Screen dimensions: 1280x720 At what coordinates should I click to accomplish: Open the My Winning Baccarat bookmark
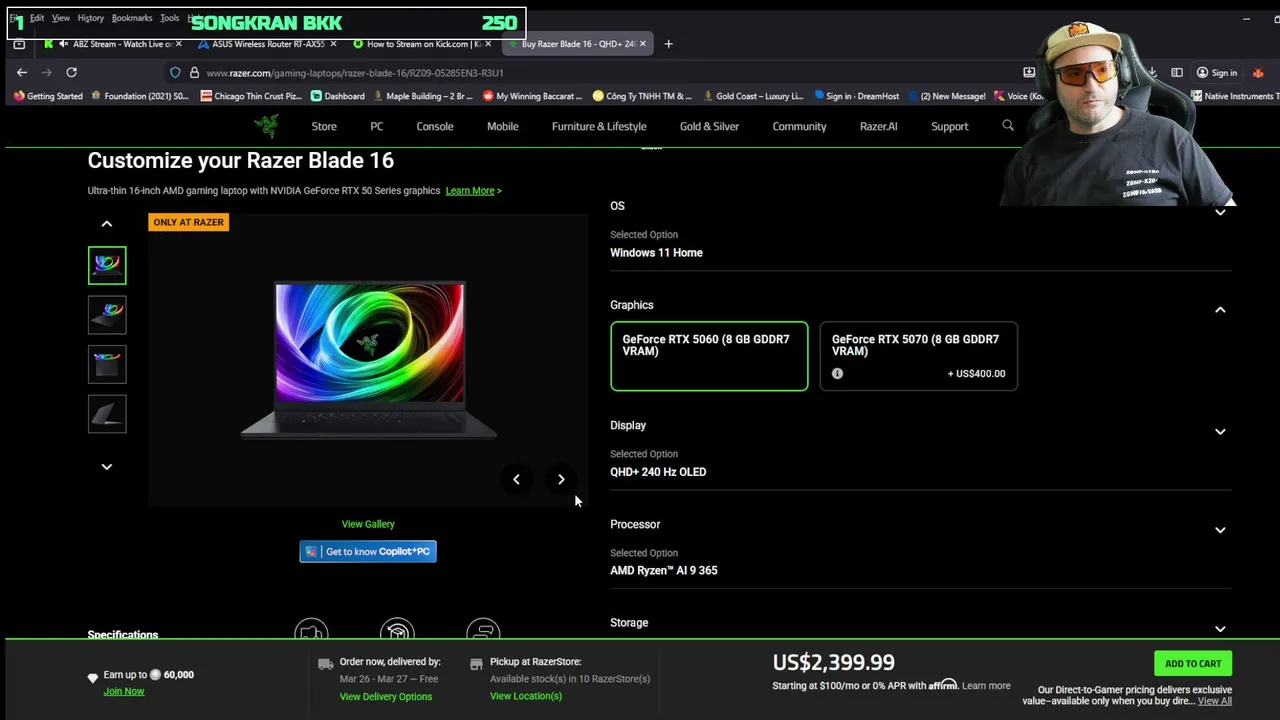pos(532,96)
